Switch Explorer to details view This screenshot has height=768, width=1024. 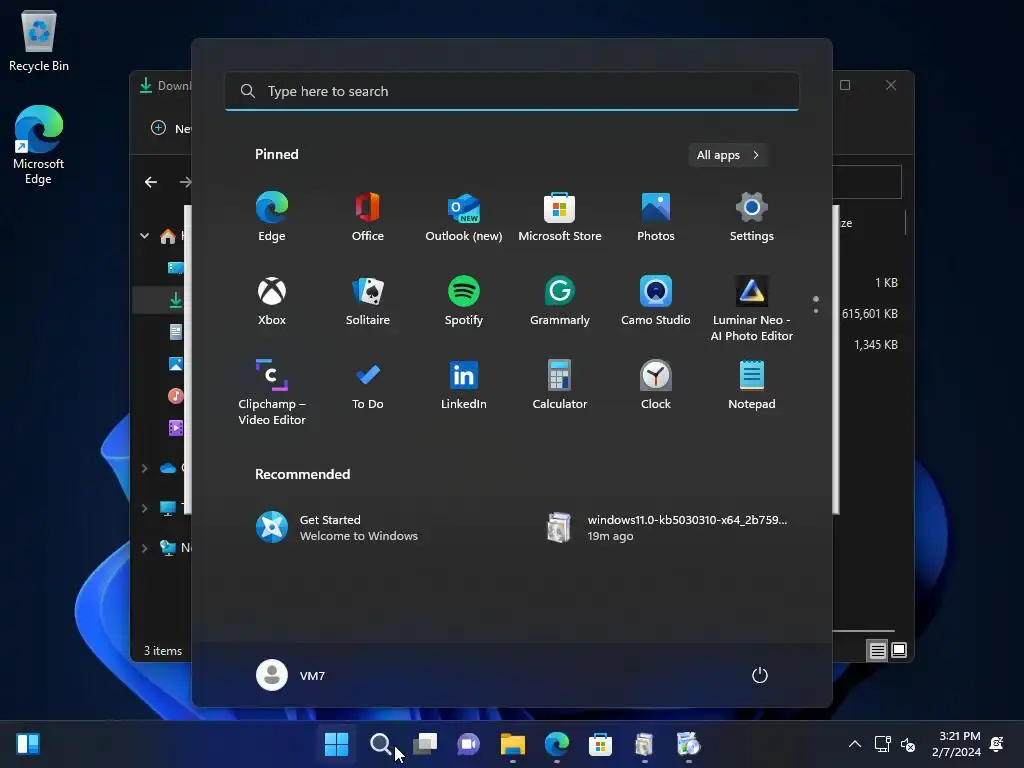click(x=877, y=650)
